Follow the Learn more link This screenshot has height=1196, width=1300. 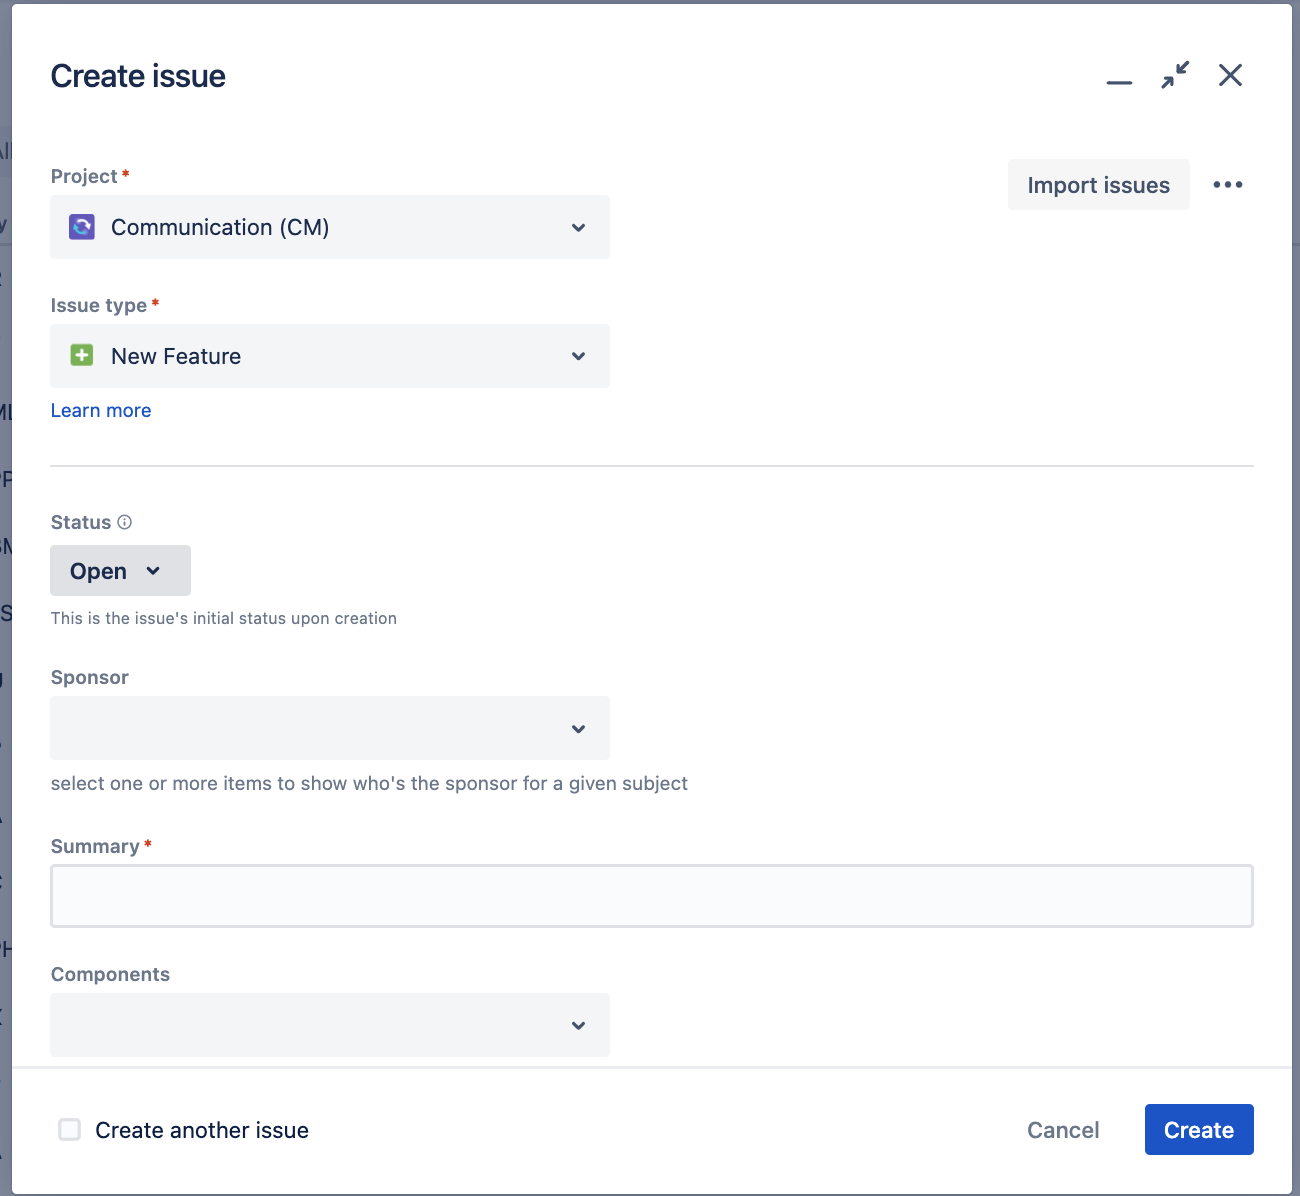point(101,410)
